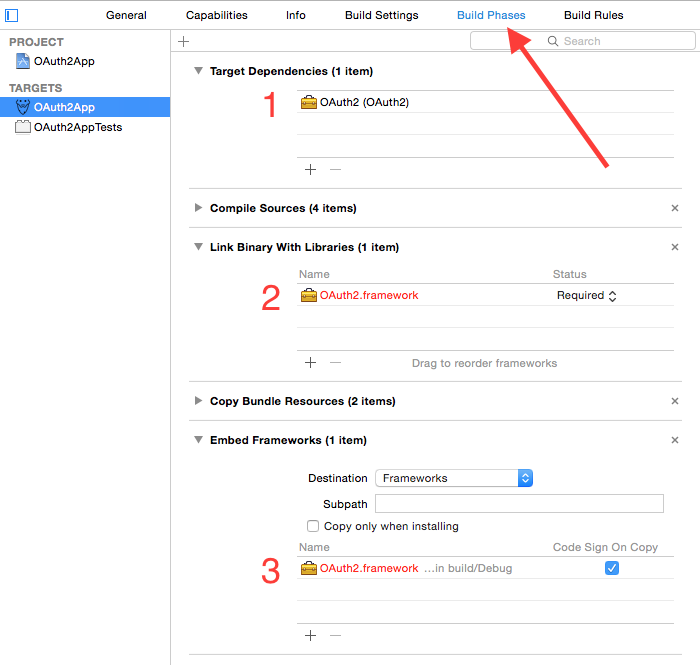The height and width of the screenshot is (665, 700).
Task: Click the OAuth2AppTests bundle icon
Action: (x=23, y=127)
